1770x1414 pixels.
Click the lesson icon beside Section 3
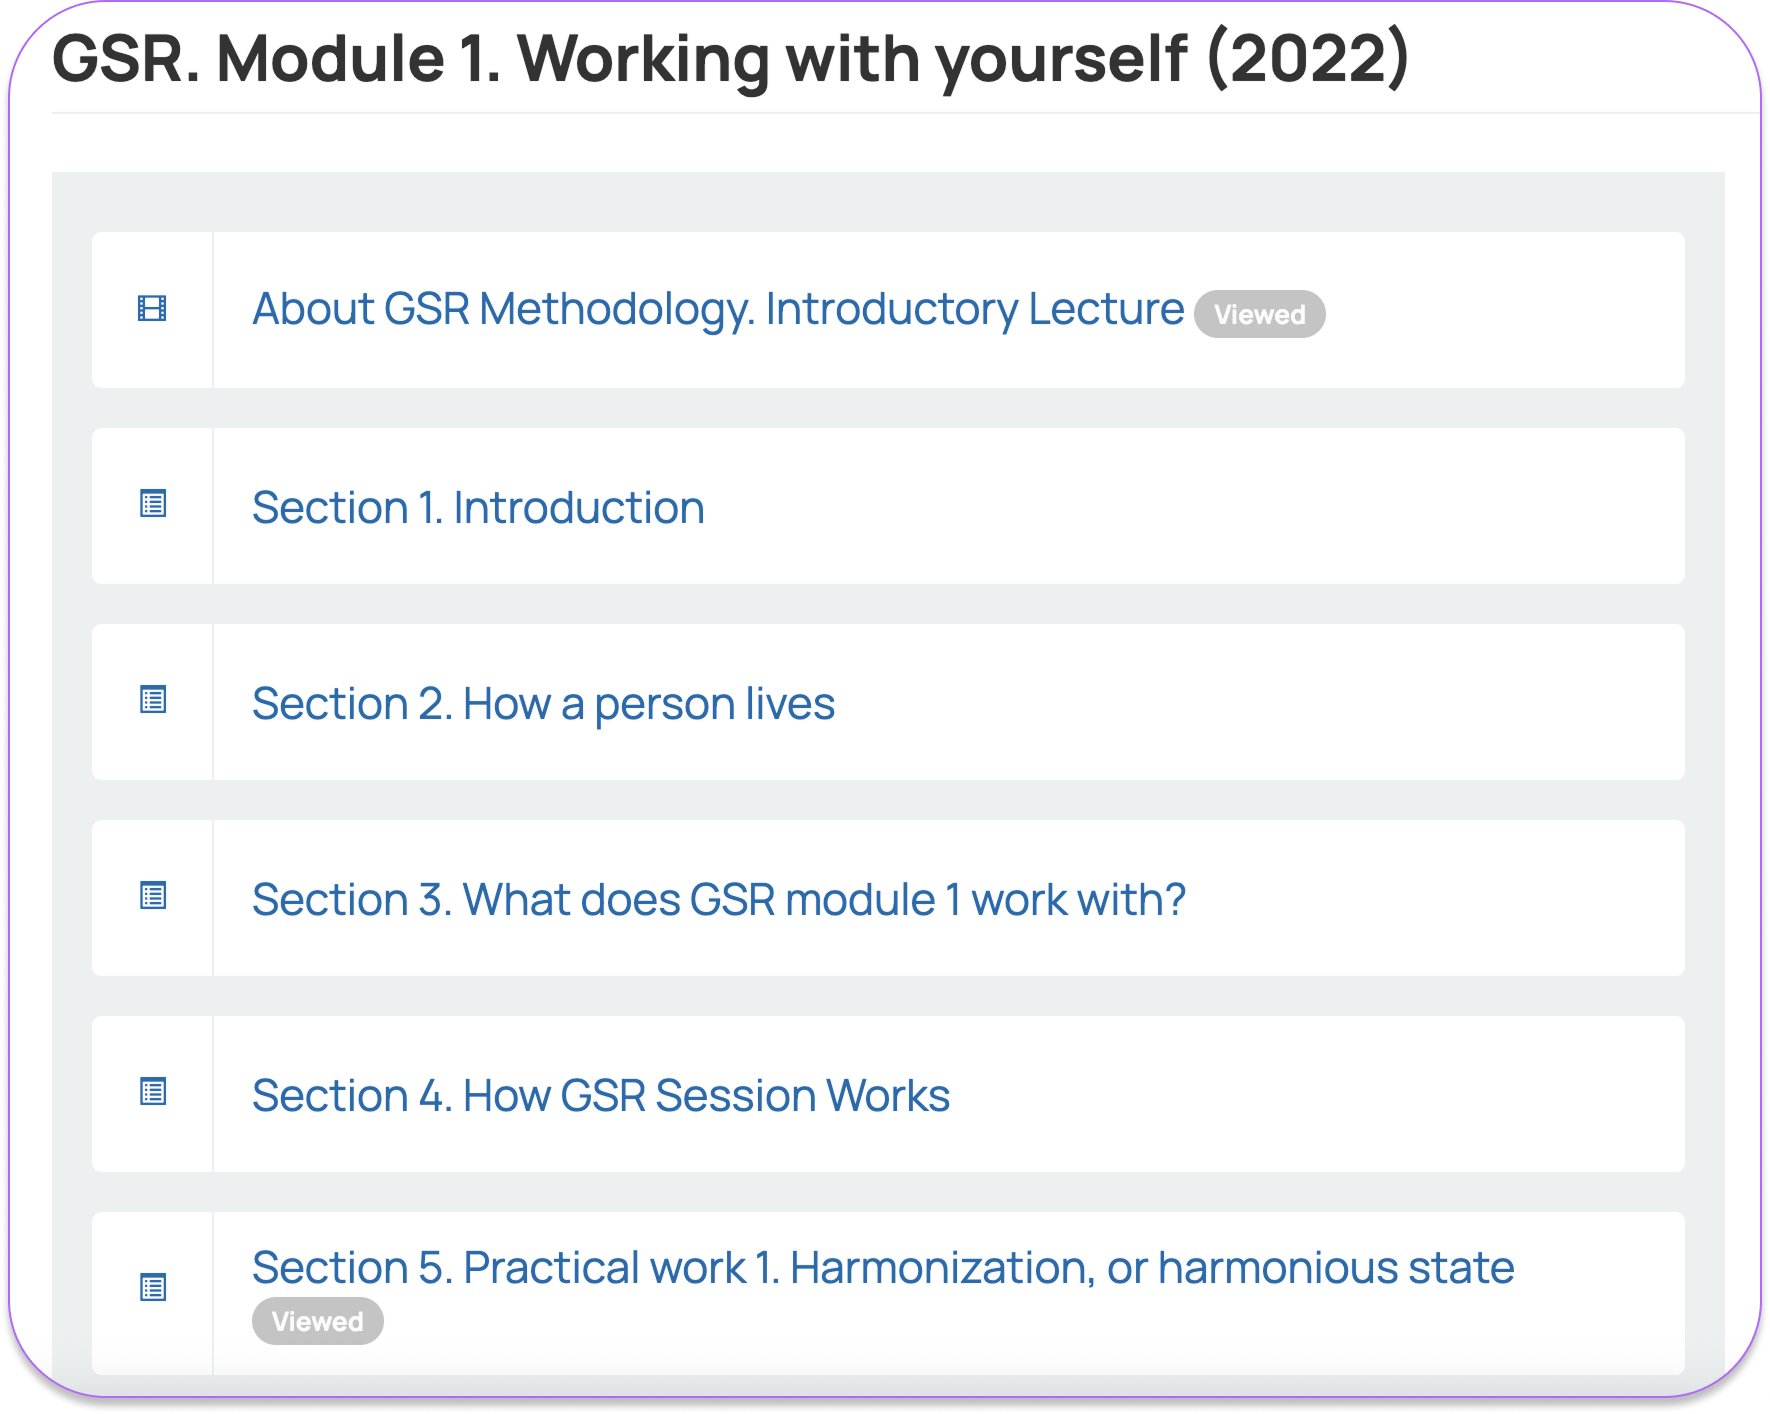[153, 896]
